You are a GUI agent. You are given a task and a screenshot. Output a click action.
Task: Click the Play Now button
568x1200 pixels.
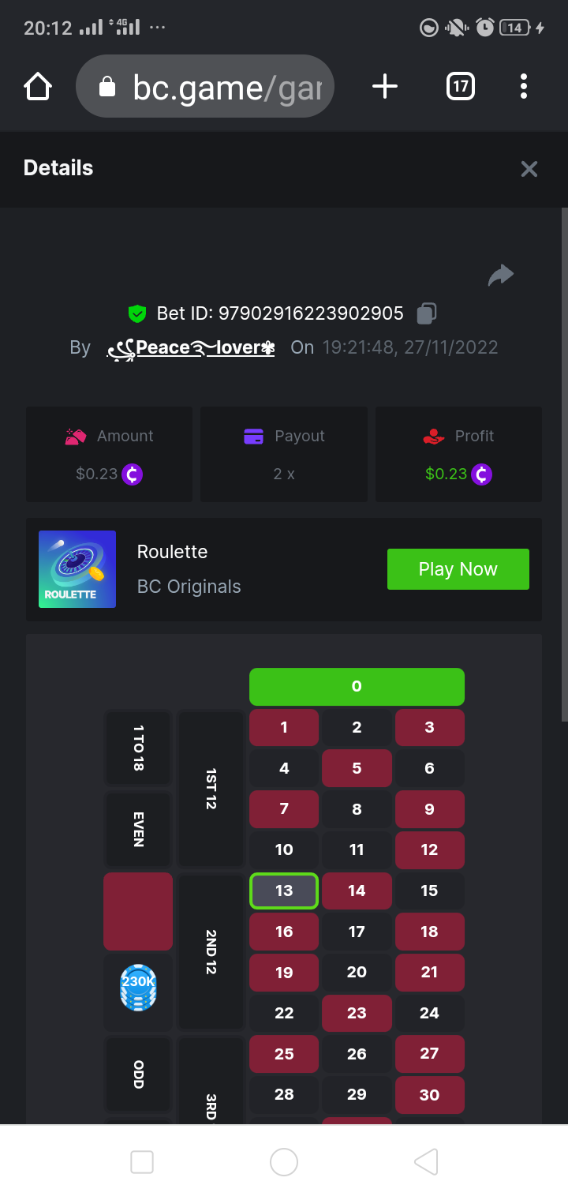click(x=458, y=569)
